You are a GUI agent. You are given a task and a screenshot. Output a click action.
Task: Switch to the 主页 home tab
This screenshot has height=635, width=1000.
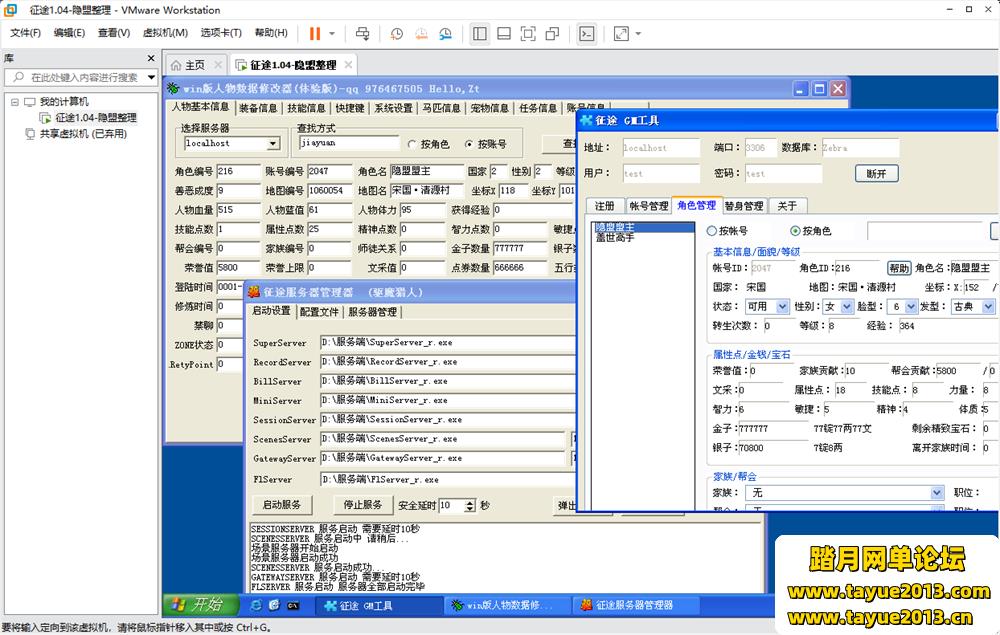pos(195,65)
